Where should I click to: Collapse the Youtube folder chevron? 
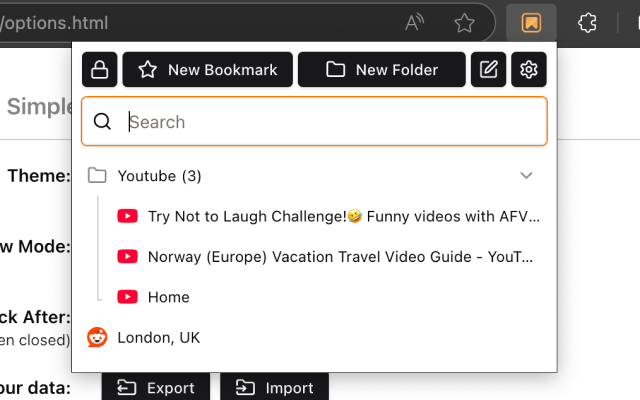pos(527,176)
